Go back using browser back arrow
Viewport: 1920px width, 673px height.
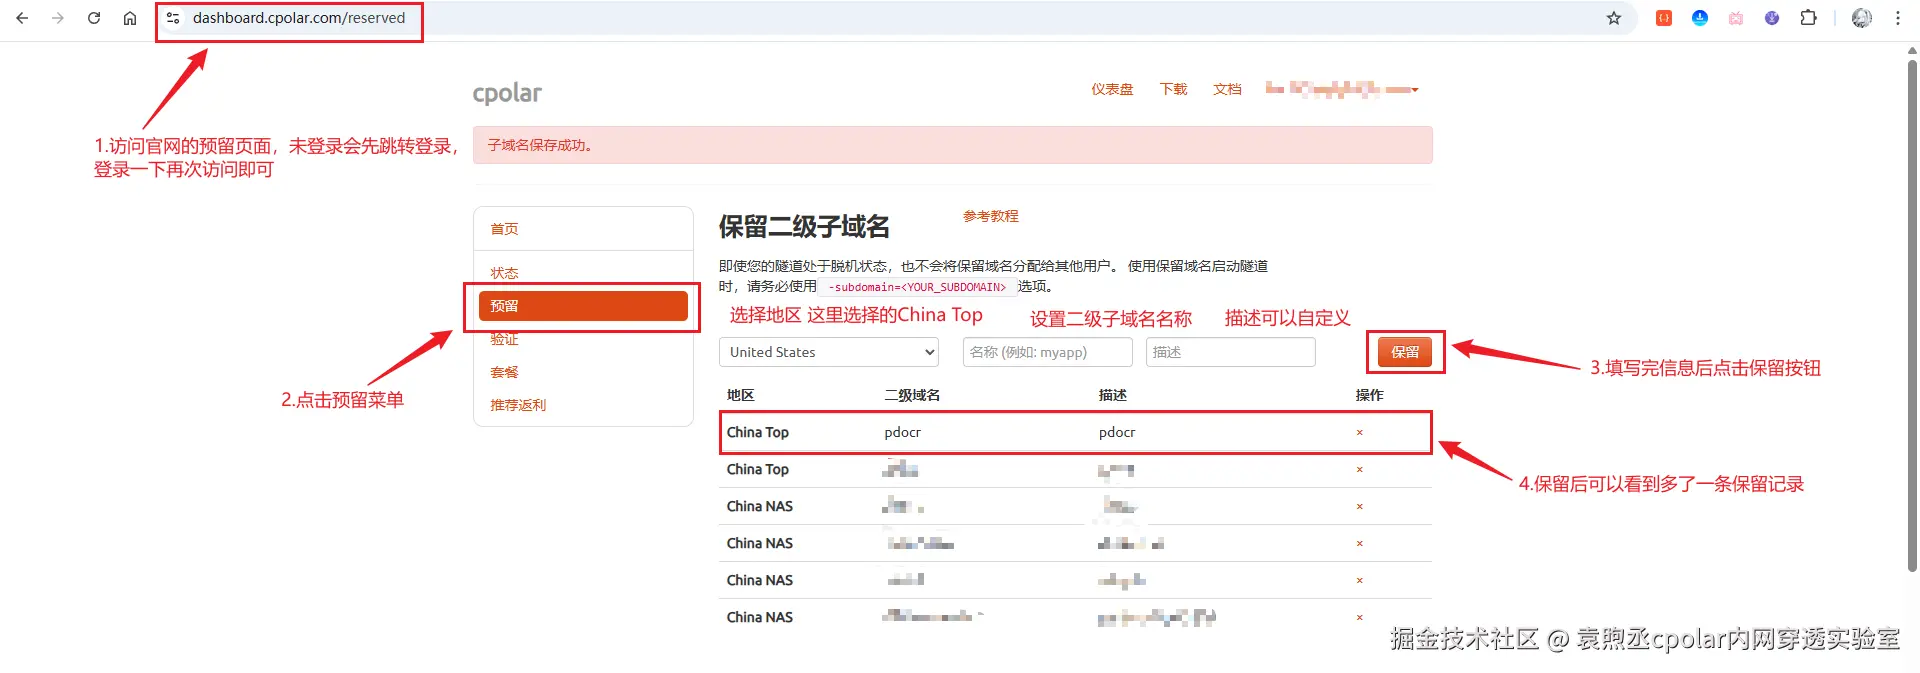tap(22, 18)
